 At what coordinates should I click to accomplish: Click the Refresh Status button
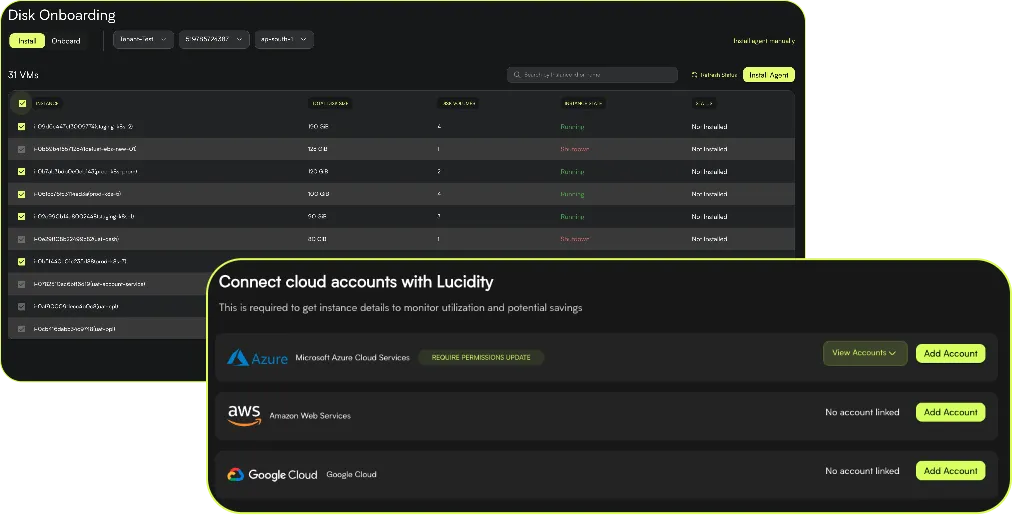click(714, 75)
